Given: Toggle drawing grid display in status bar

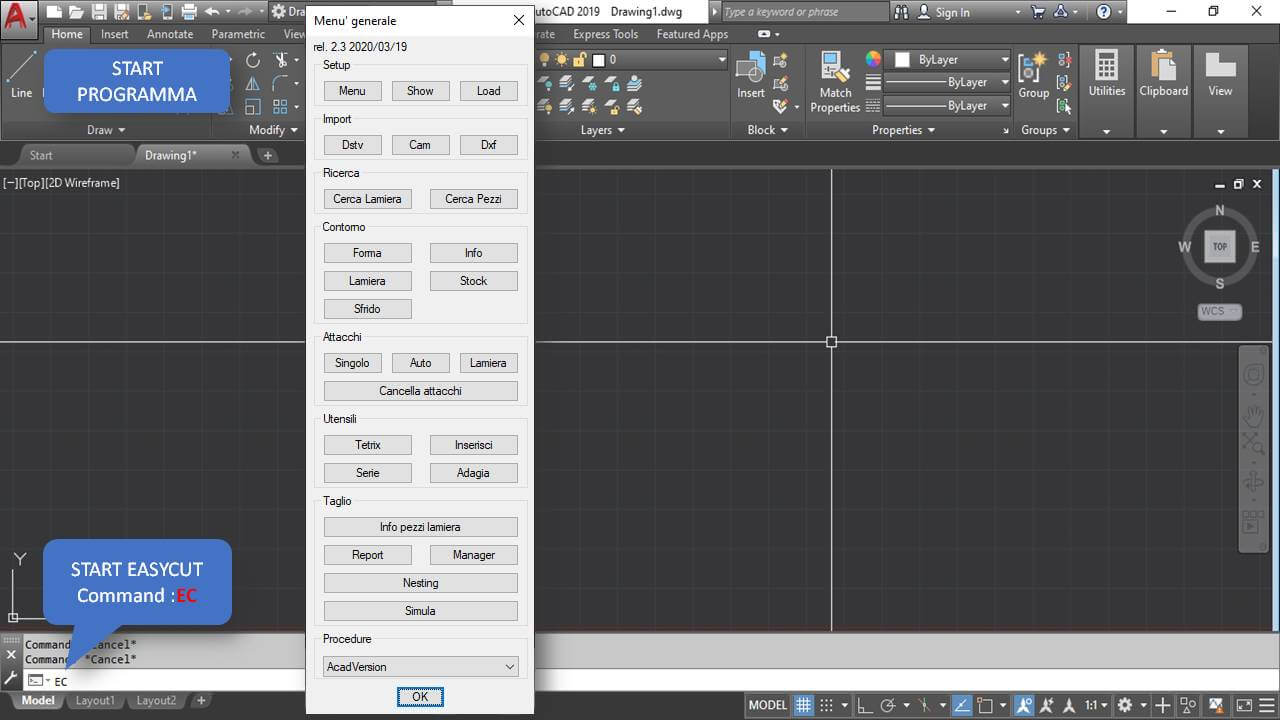Looking at the screenshot, I should tap(803, 705).
